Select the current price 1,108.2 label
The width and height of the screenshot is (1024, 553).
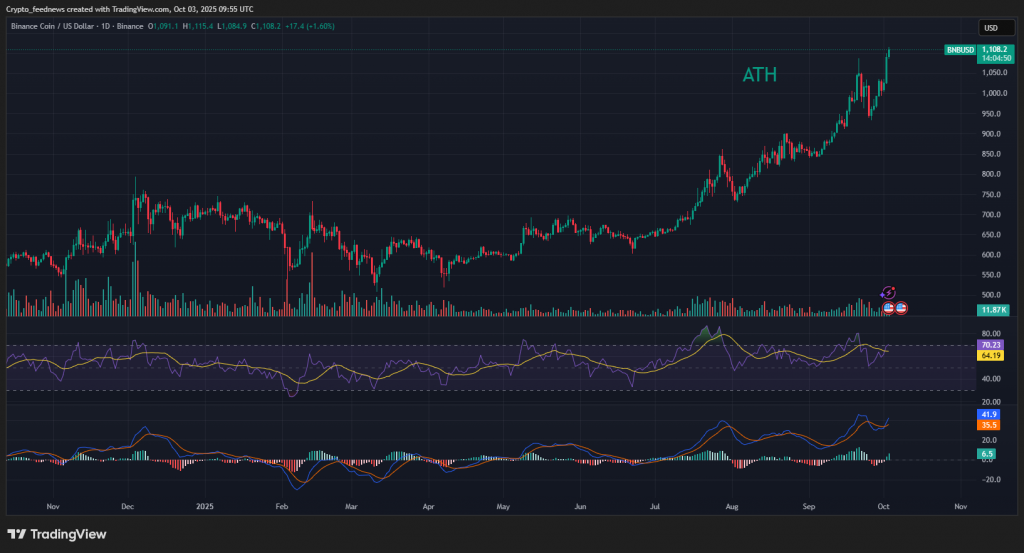pos(993,48)
